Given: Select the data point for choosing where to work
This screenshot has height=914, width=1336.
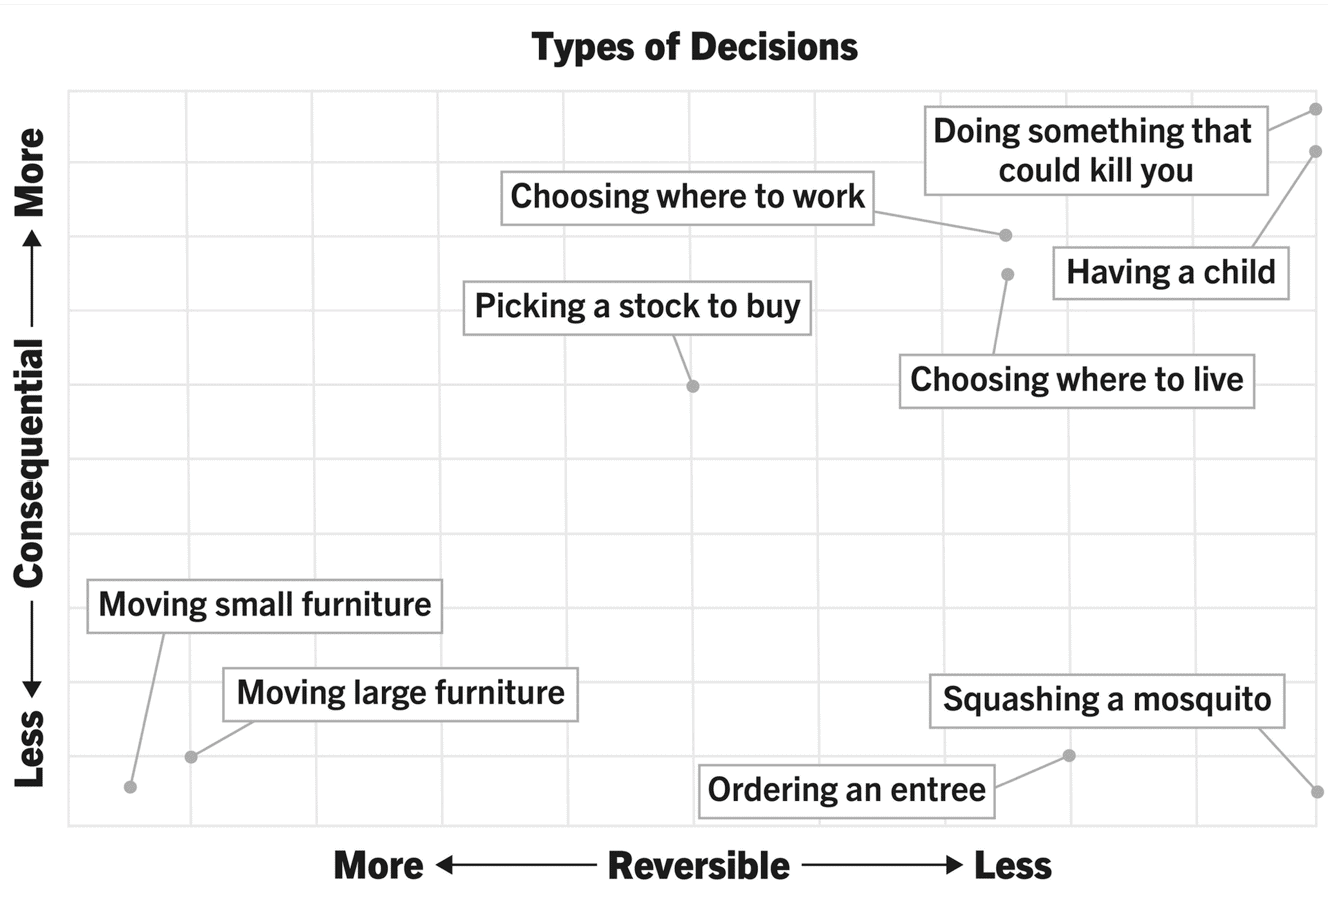Looking at the screenshot, I should click(1006, 235).
